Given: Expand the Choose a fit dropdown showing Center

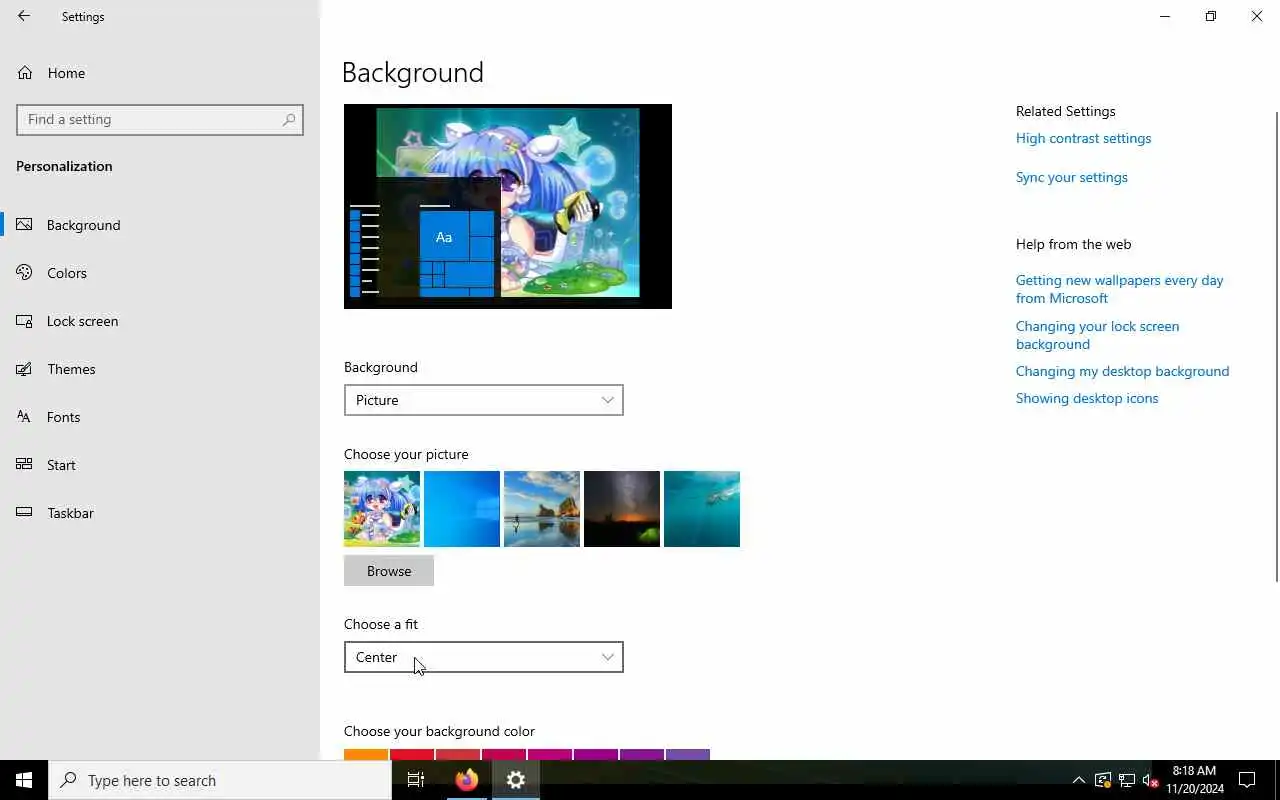Looking at the screenshot, I should click(483, 657).
